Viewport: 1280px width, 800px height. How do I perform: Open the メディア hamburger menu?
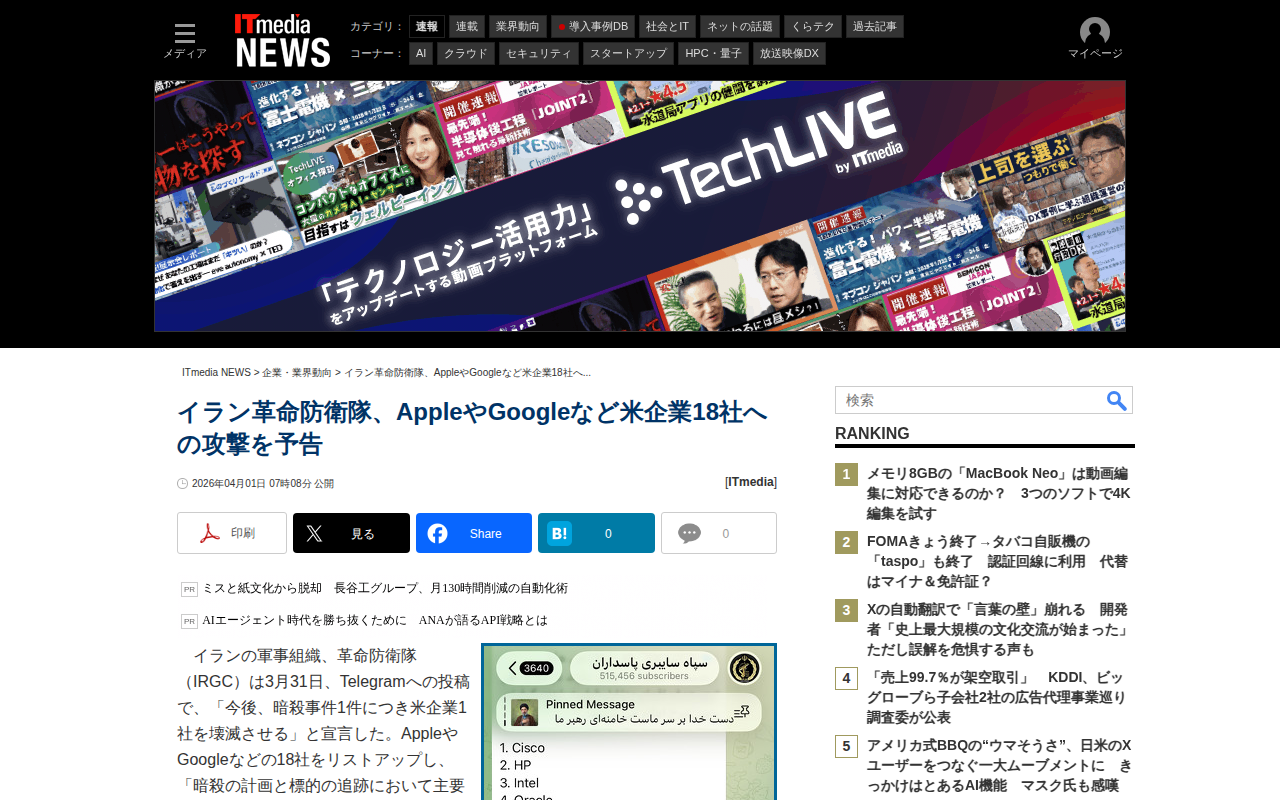point(185,41)
